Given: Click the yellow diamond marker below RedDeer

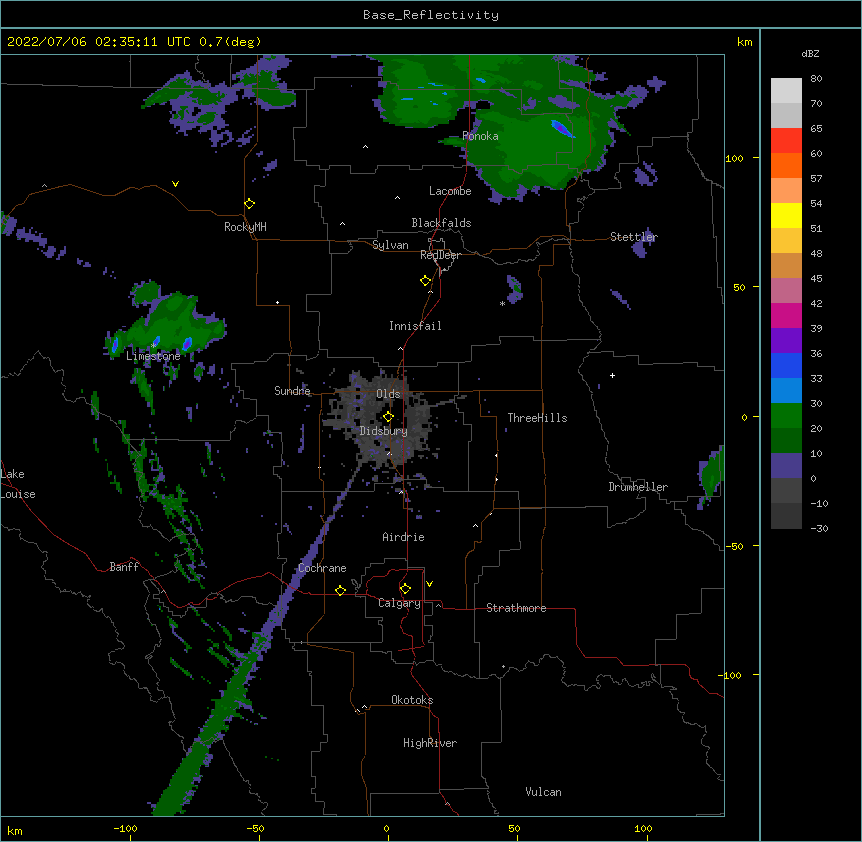Looking at the screenshot, I should pyautogui.click(x=426, y=281).
